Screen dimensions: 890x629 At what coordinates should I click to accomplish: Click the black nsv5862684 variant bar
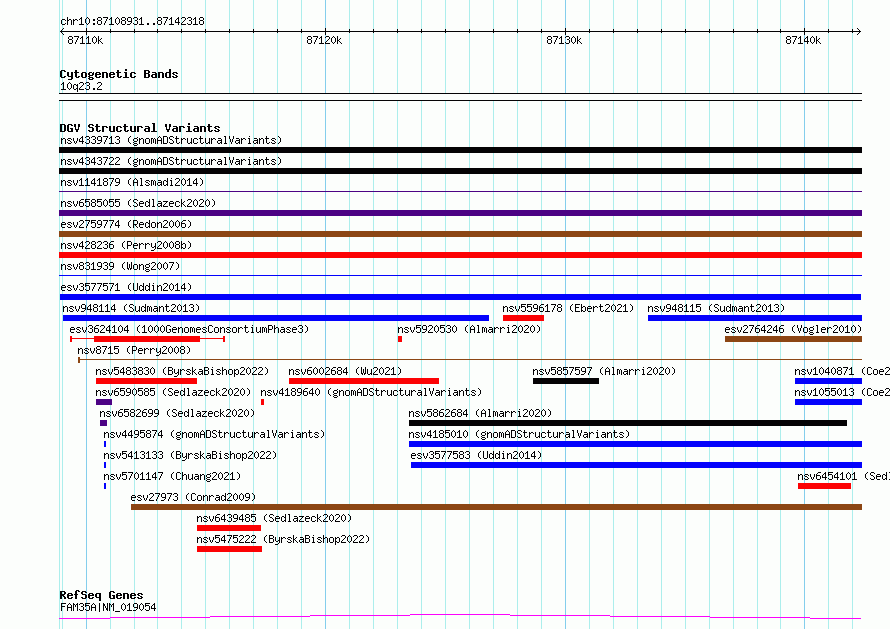click(628, 423)
